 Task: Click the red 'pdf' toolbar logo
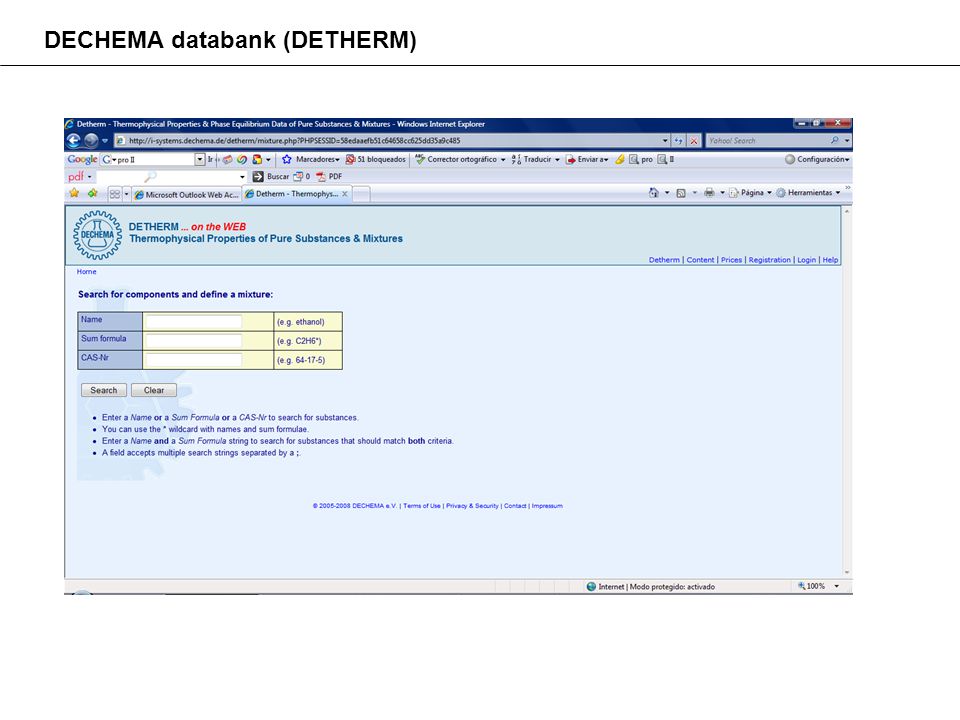point(76,176)
